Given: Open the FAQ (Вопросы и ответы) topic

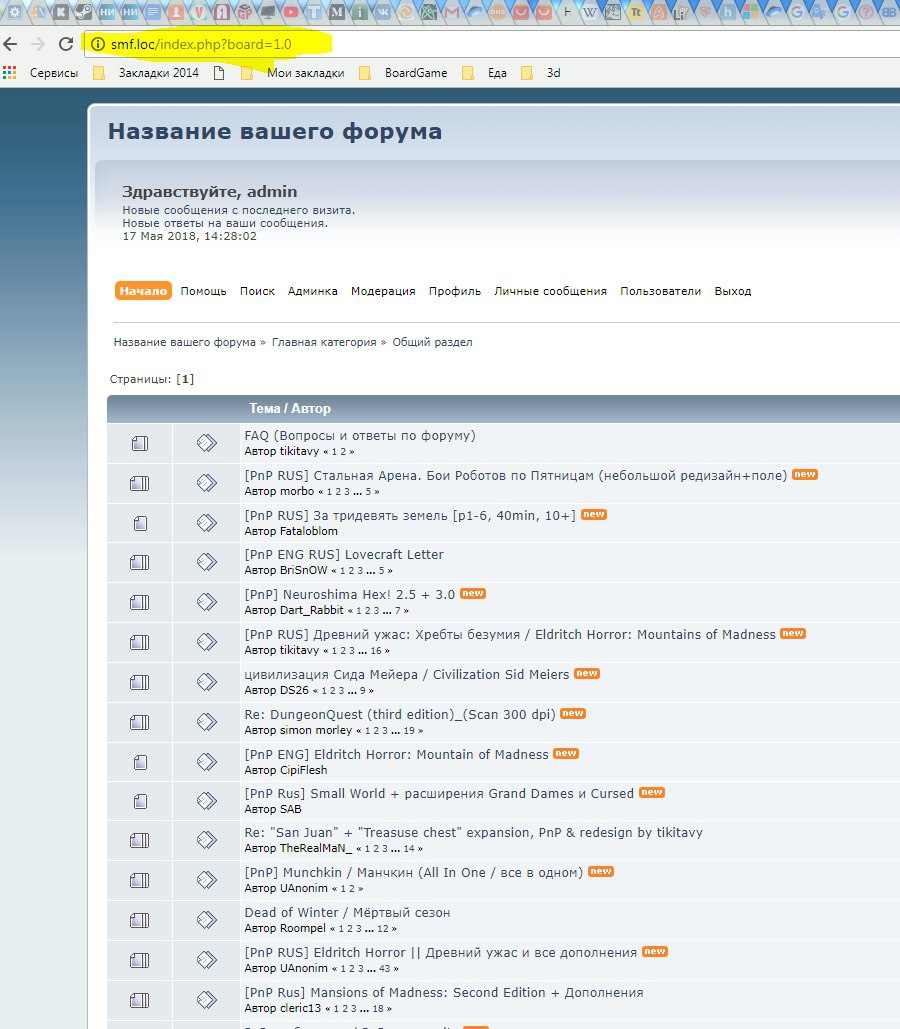Looking at the screenshot, I should (360, 436).
